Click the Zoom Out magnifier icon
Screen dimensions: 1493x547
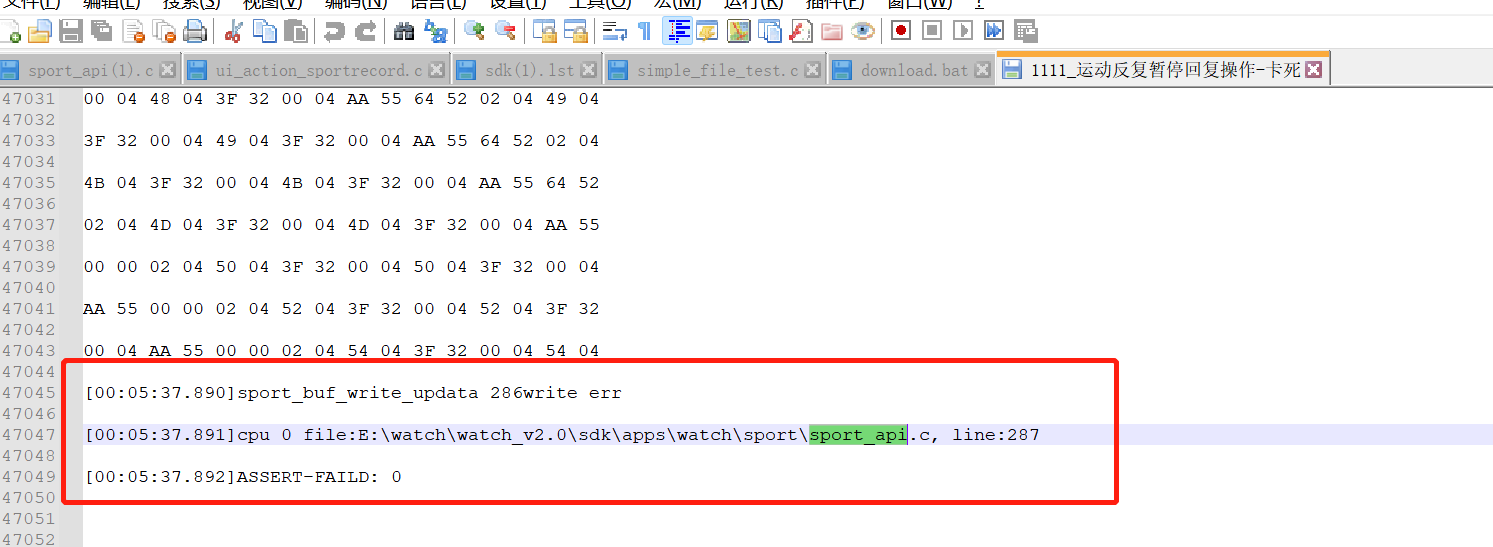tap(506, 32)
